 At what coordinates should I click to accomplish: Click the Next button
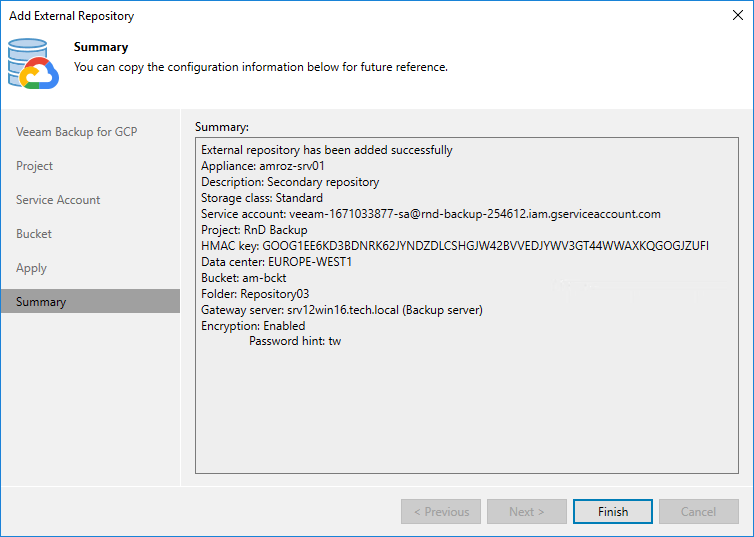(x=526, y=512)
